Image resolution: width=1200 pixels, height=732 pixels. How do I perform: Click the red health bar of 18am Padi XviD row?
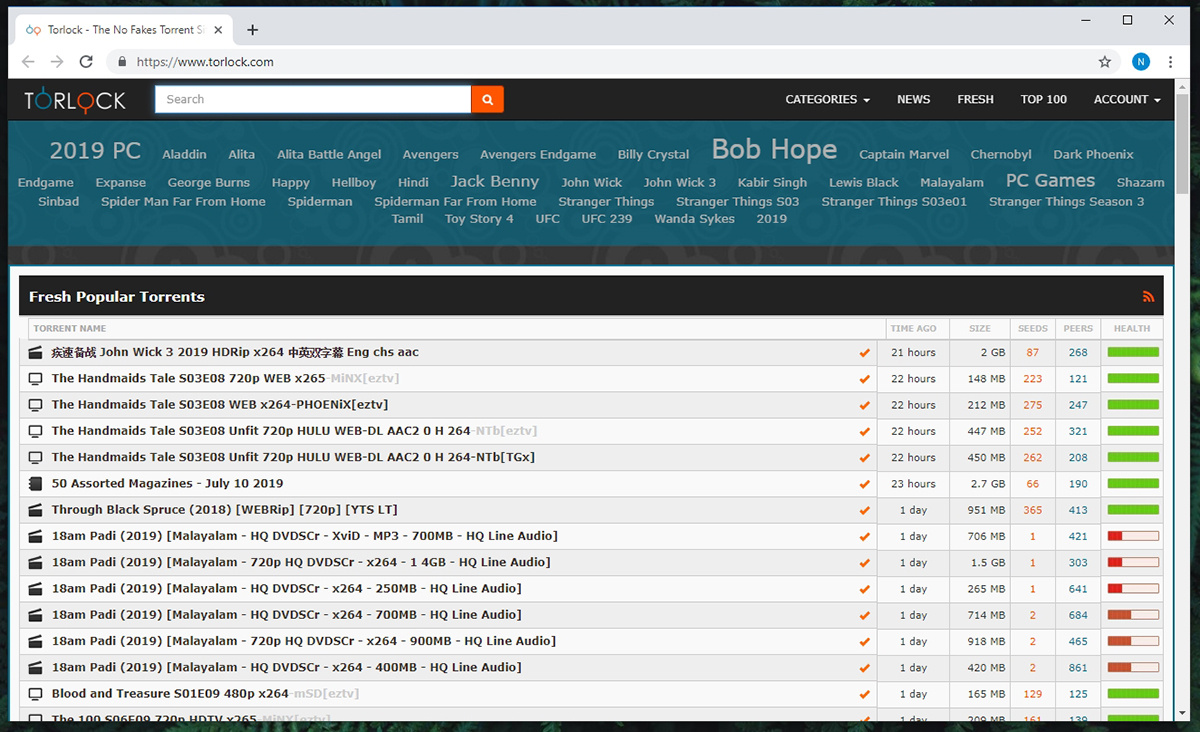tap(1133, 536)
